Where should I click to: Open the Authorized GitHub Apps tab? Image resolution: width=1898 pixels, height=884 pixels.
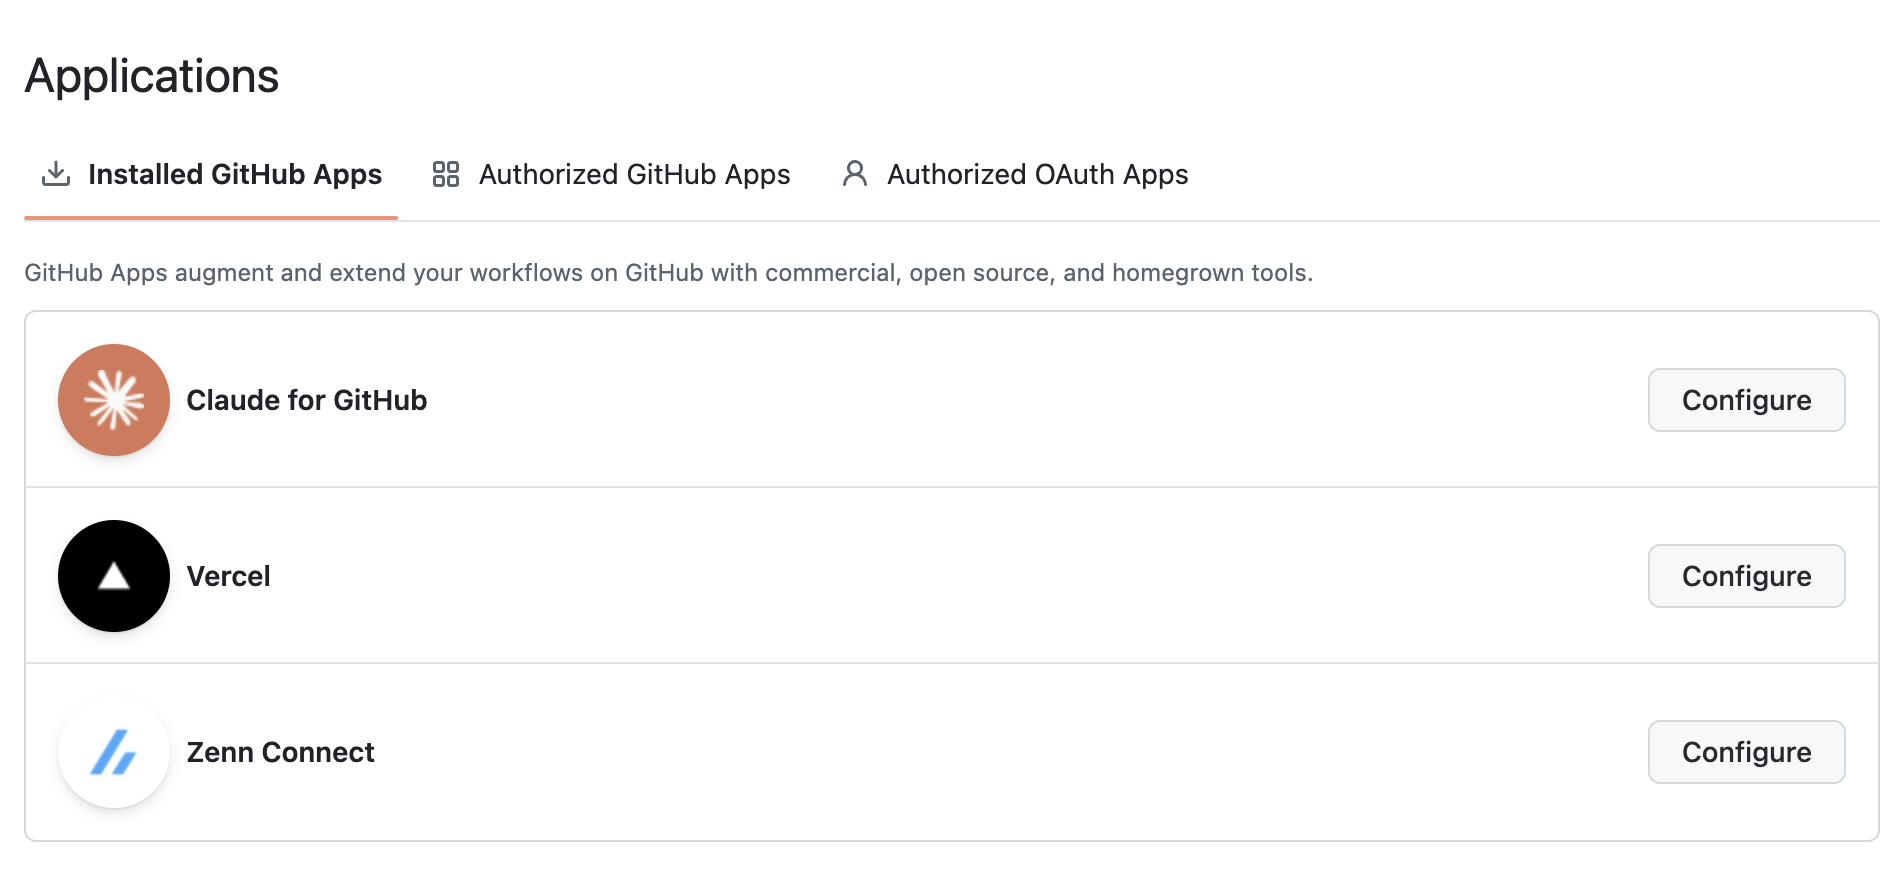click(x=634, y=174)
